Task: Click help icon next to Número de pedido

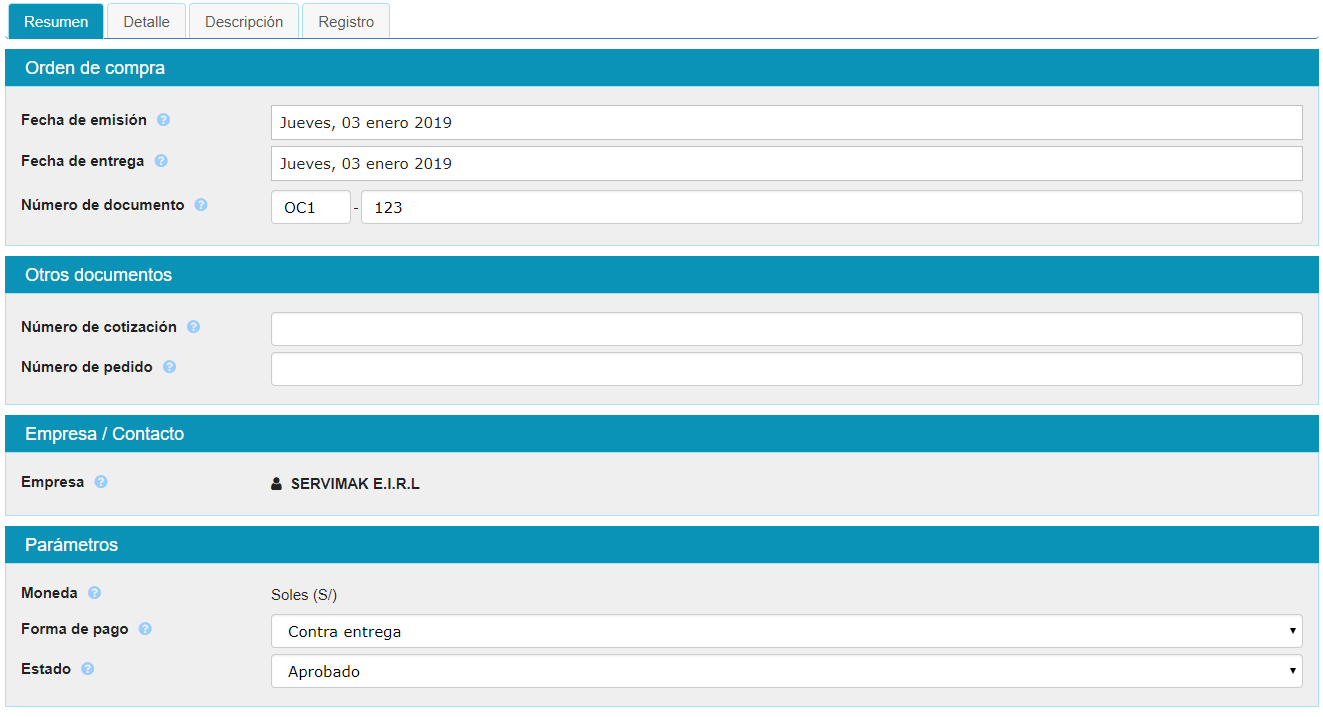Action: tap(170, 367)
